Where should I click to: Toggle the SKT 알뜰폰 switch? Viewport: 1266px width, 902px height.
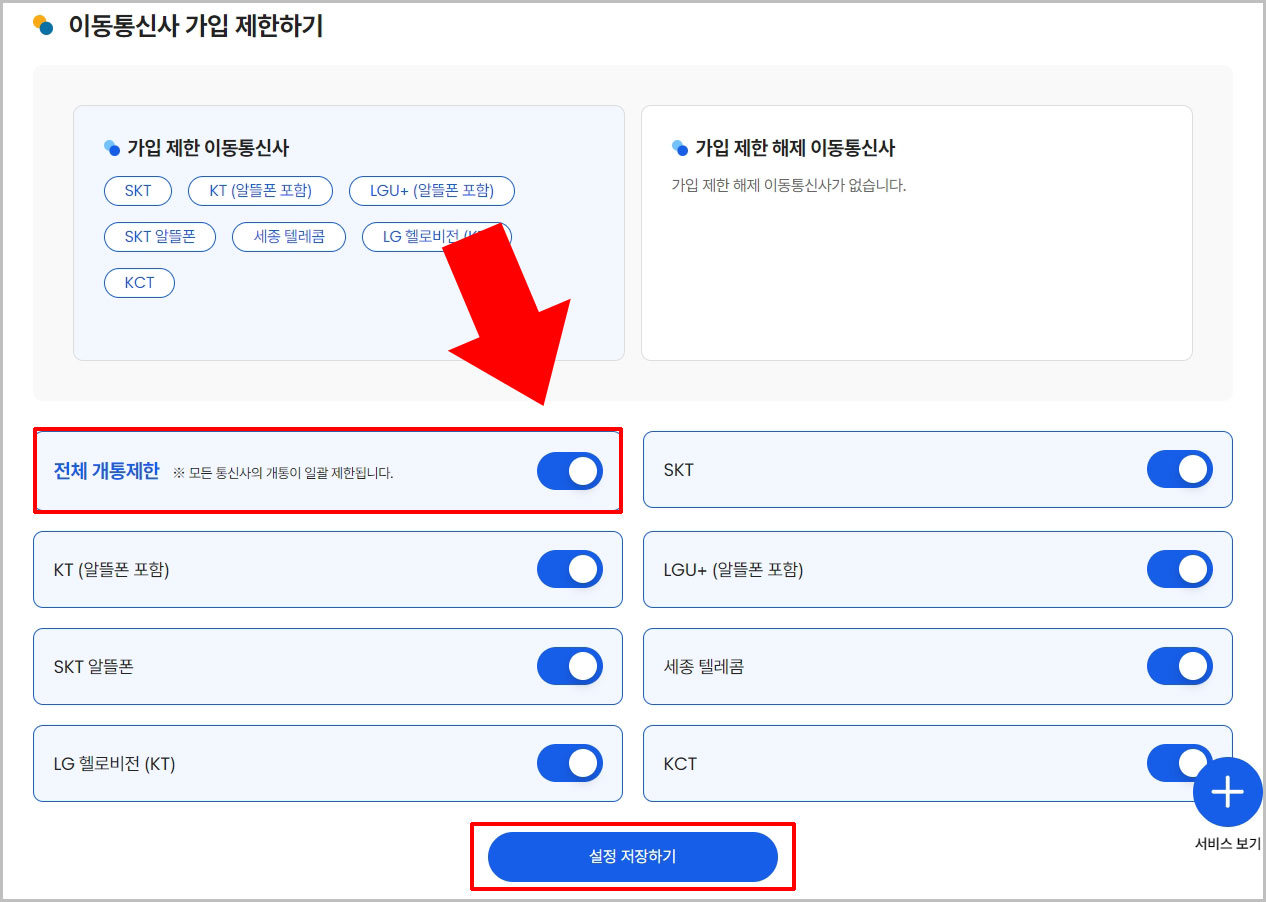point(570,666)
